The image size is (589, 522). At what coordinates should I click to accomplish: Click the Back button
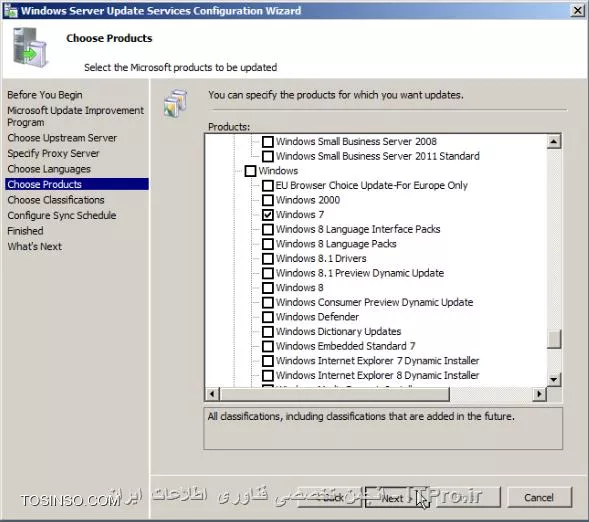(x=329, y=497)
